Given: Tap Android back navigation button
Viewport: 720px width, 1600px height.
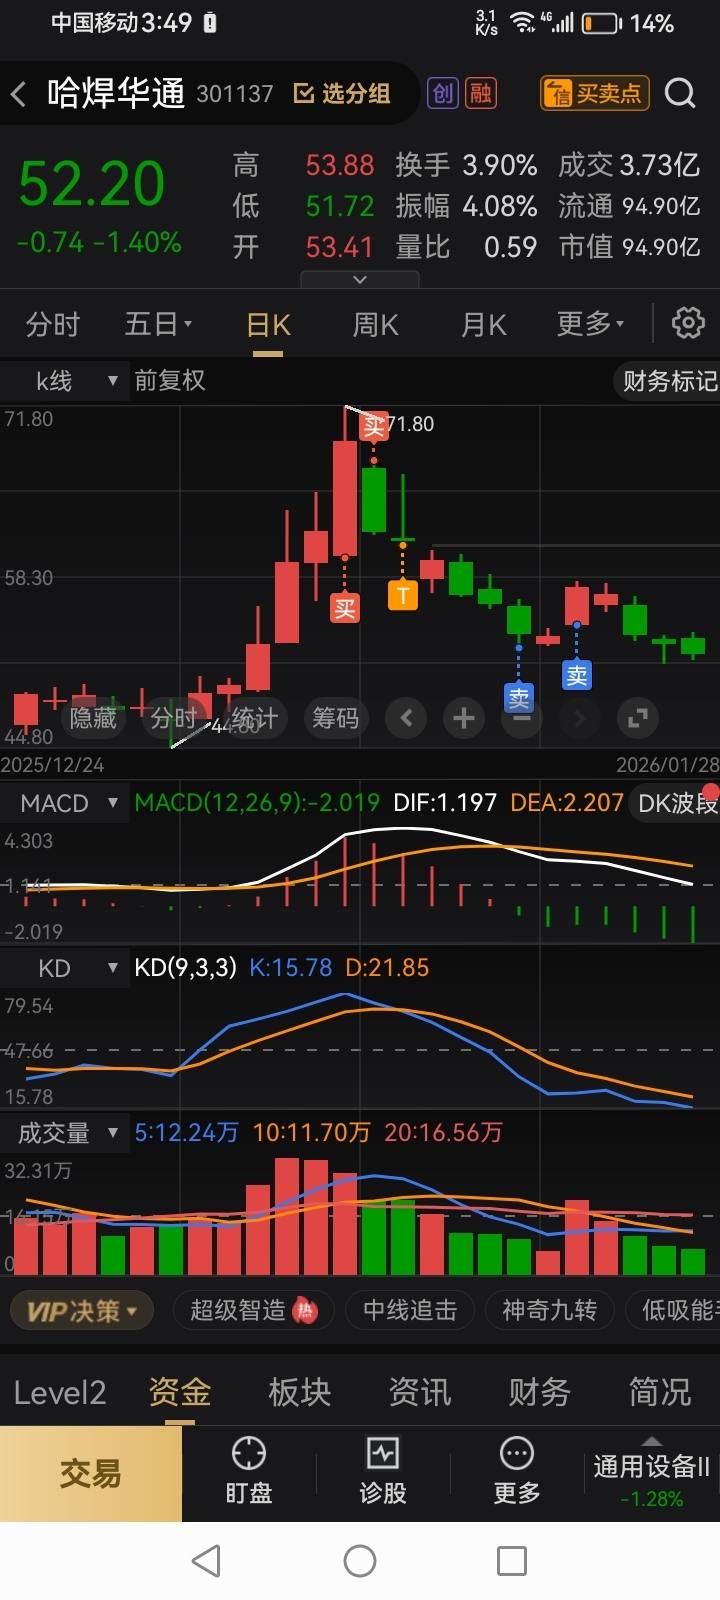Looking at the screenshot, I should (x=206, y=1561).
